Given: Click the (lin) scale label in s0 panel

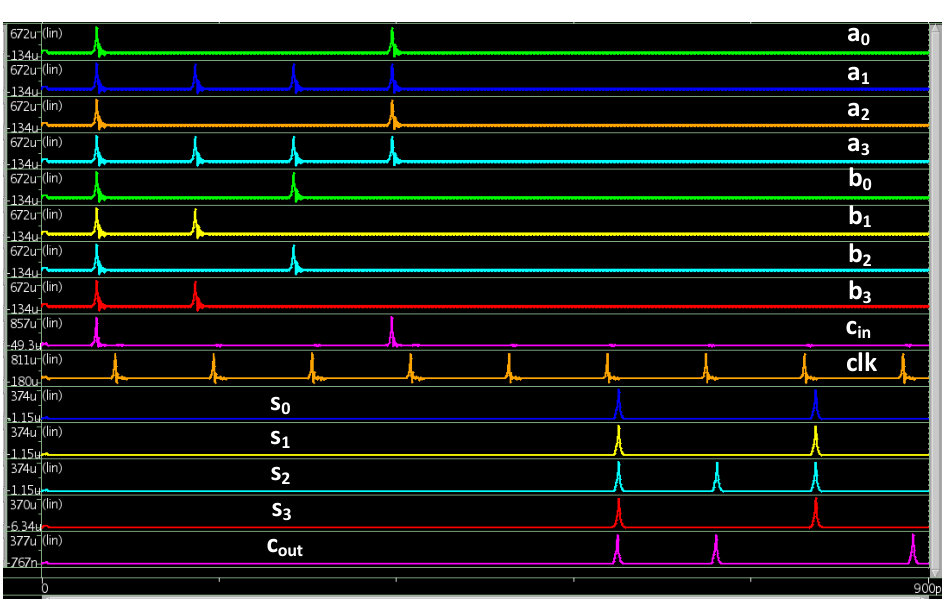Looking at the screenshot, I should pos(52,396).
